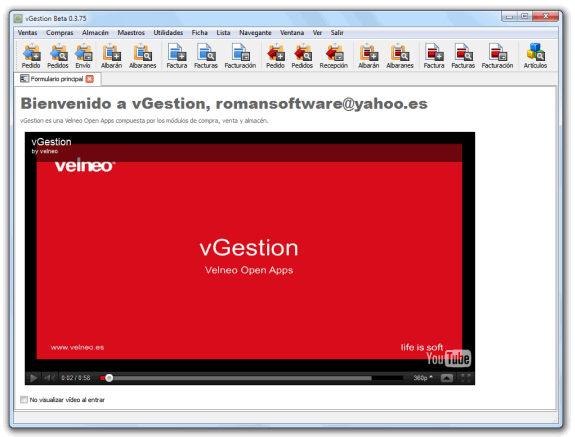Launch the red Facturación icon
This screenshot has width=575, height=437.
[497, 56]
